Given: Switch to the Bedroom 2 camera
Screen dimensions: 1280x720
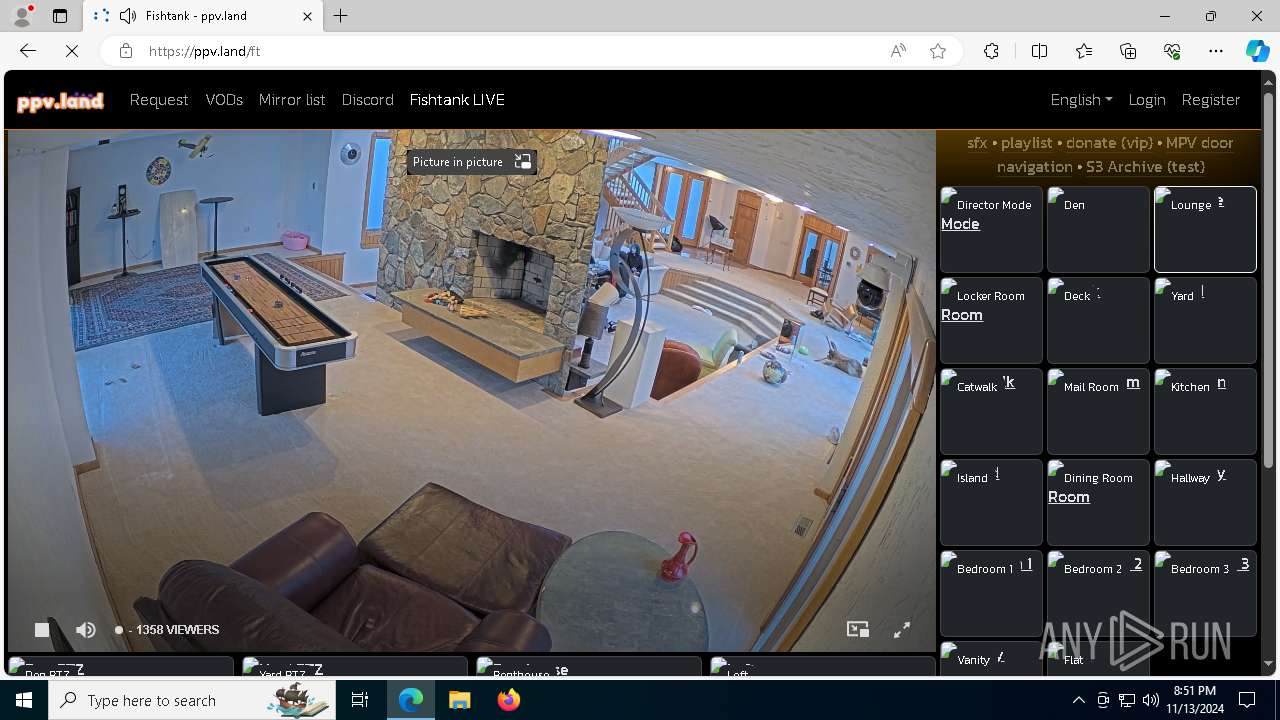Looking at the screenshot, I should point(1098,593).
